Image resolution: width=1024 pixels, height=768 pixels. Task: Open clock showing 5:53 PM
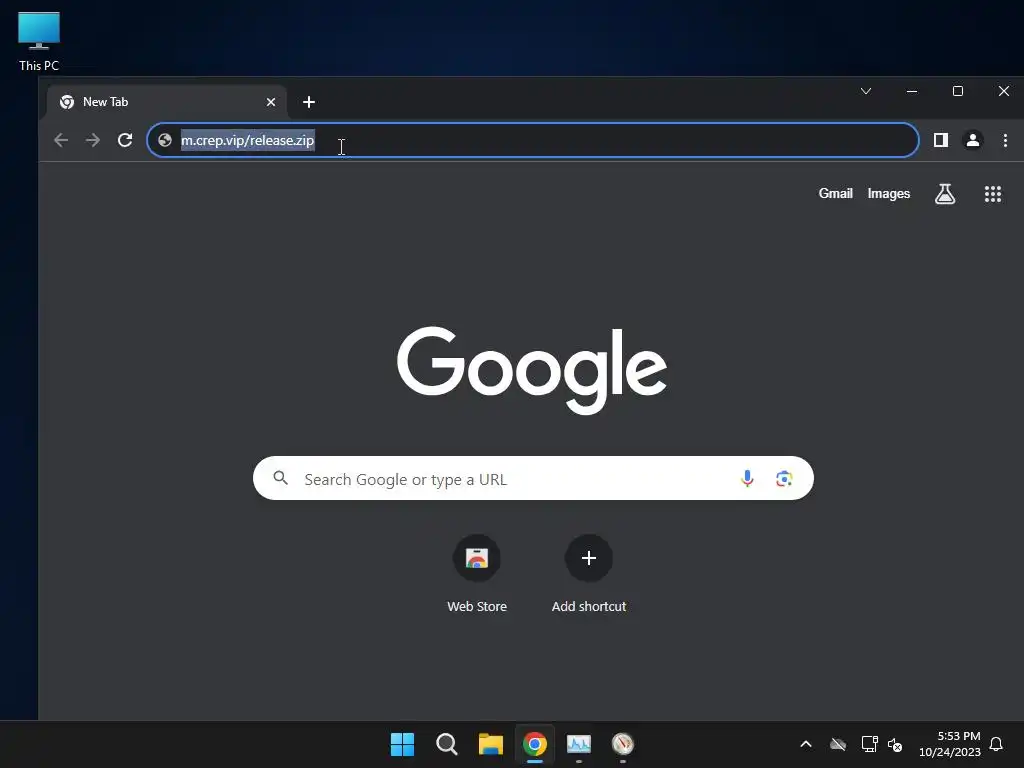[x=950, y=744]
